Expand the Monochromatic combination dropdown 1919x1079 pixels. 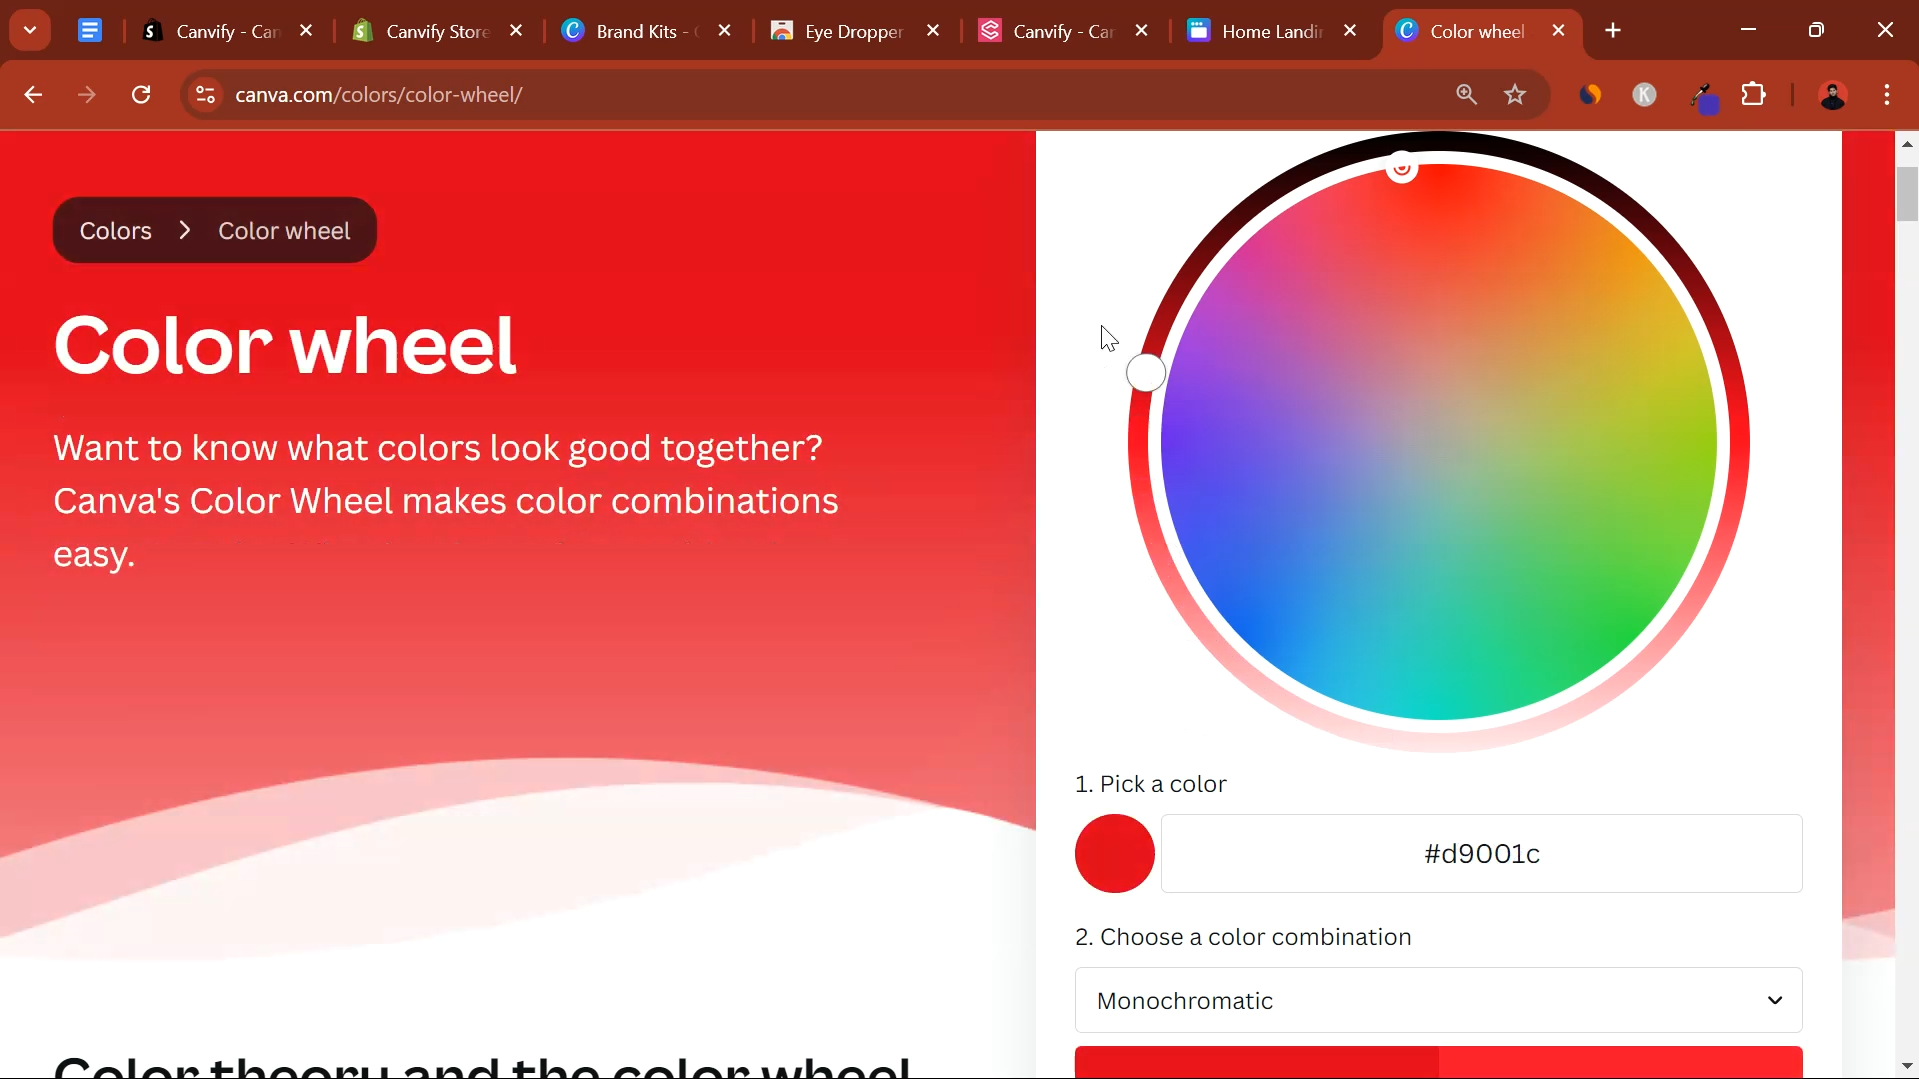point(1438,1000)
